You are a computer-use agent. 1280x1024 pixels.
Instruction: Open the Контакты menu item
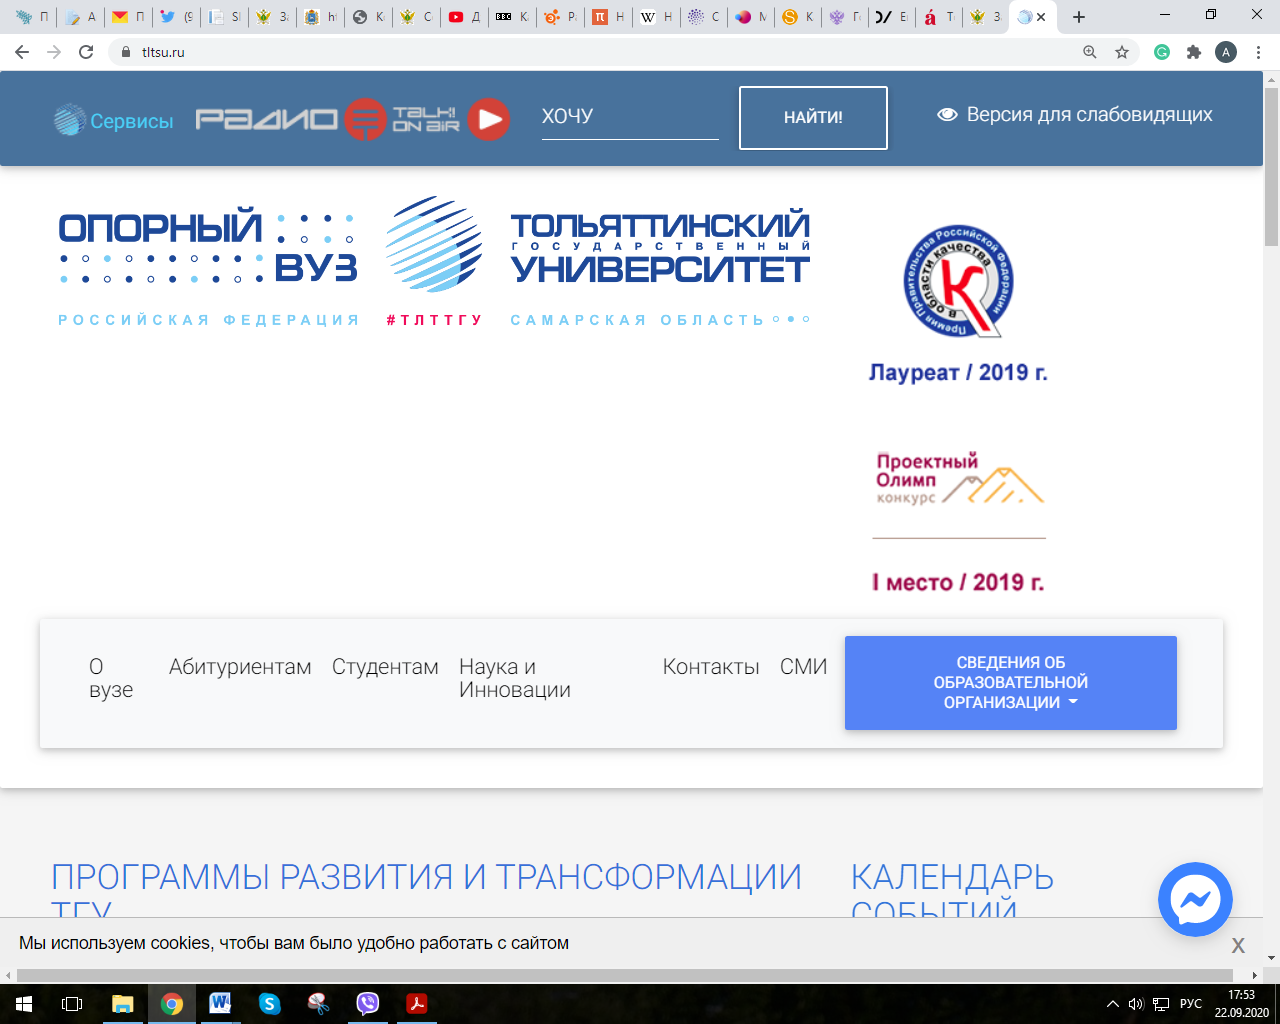coord(711,667)
